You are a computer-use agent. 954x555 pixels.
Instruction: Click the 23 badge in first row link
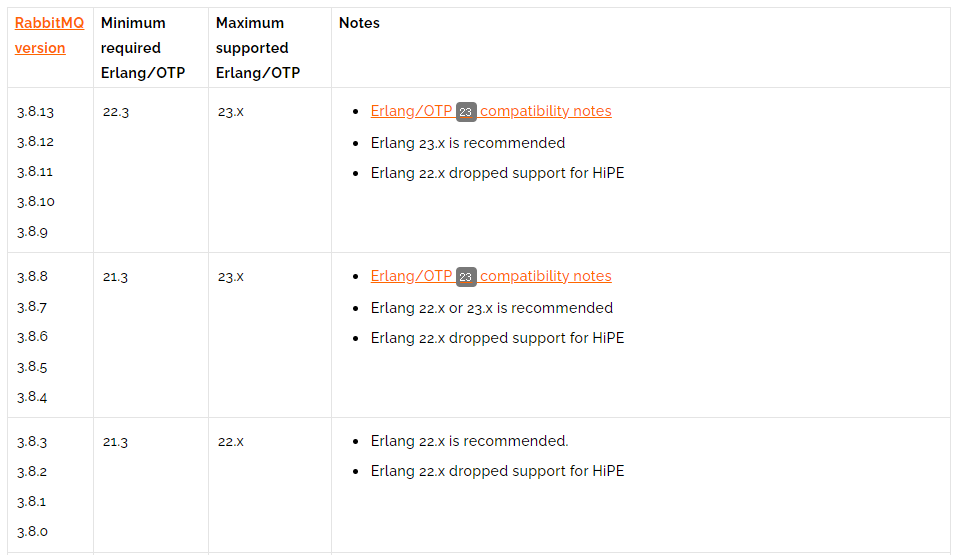pos(466,112)
